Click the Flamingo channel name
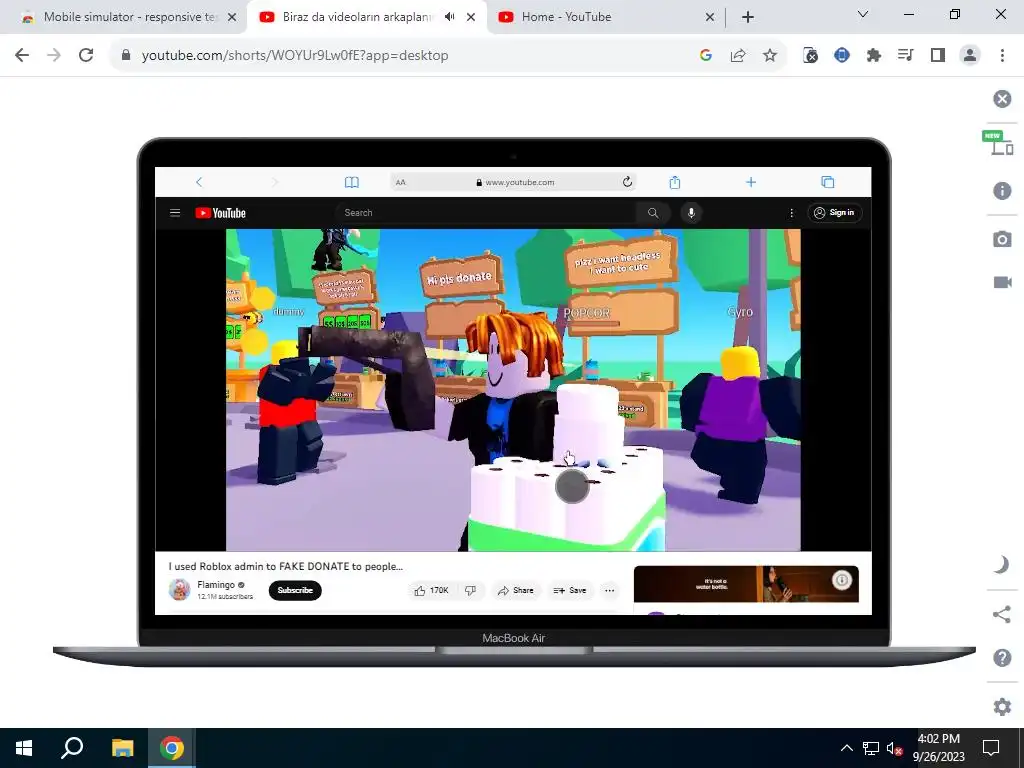The width and height of the screenshot is (1024, 768). coord(216,584)
